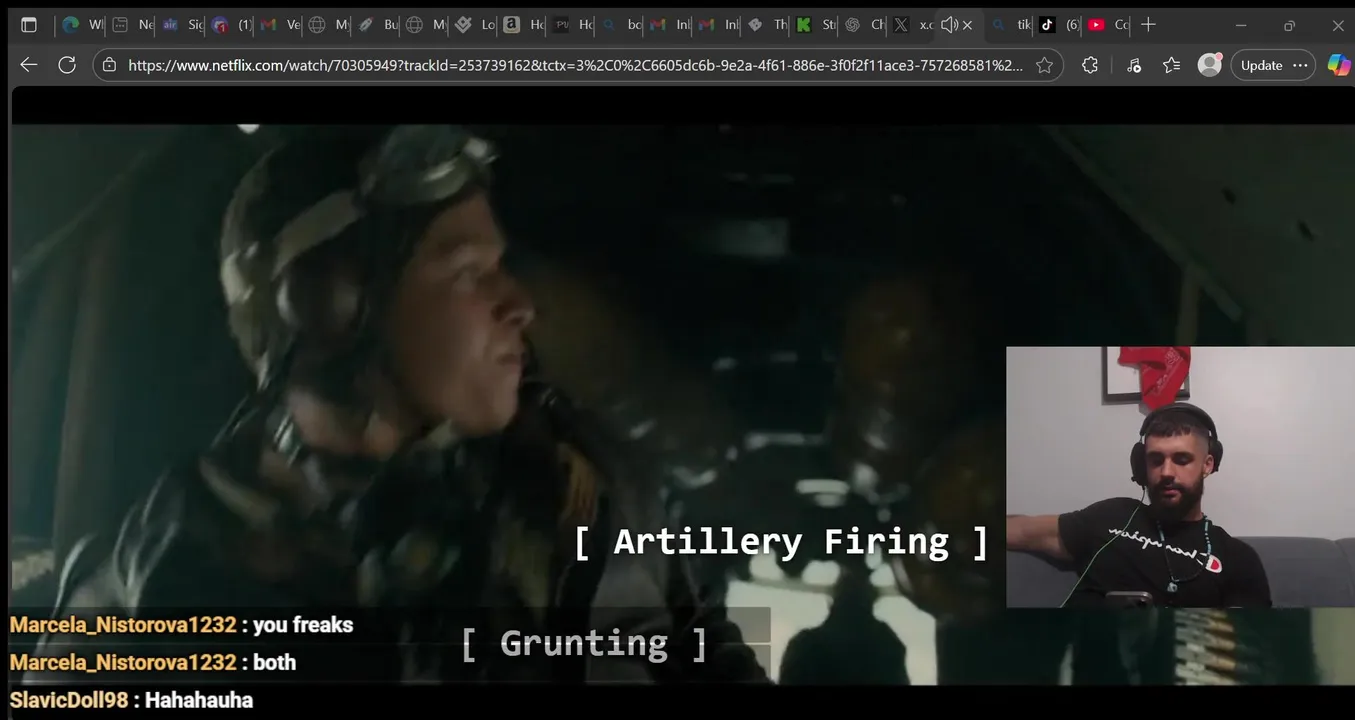Viewport: 1355px width, 720px height.
Task: Click the Netflix URL address bar
Action: tap(575, 65)
